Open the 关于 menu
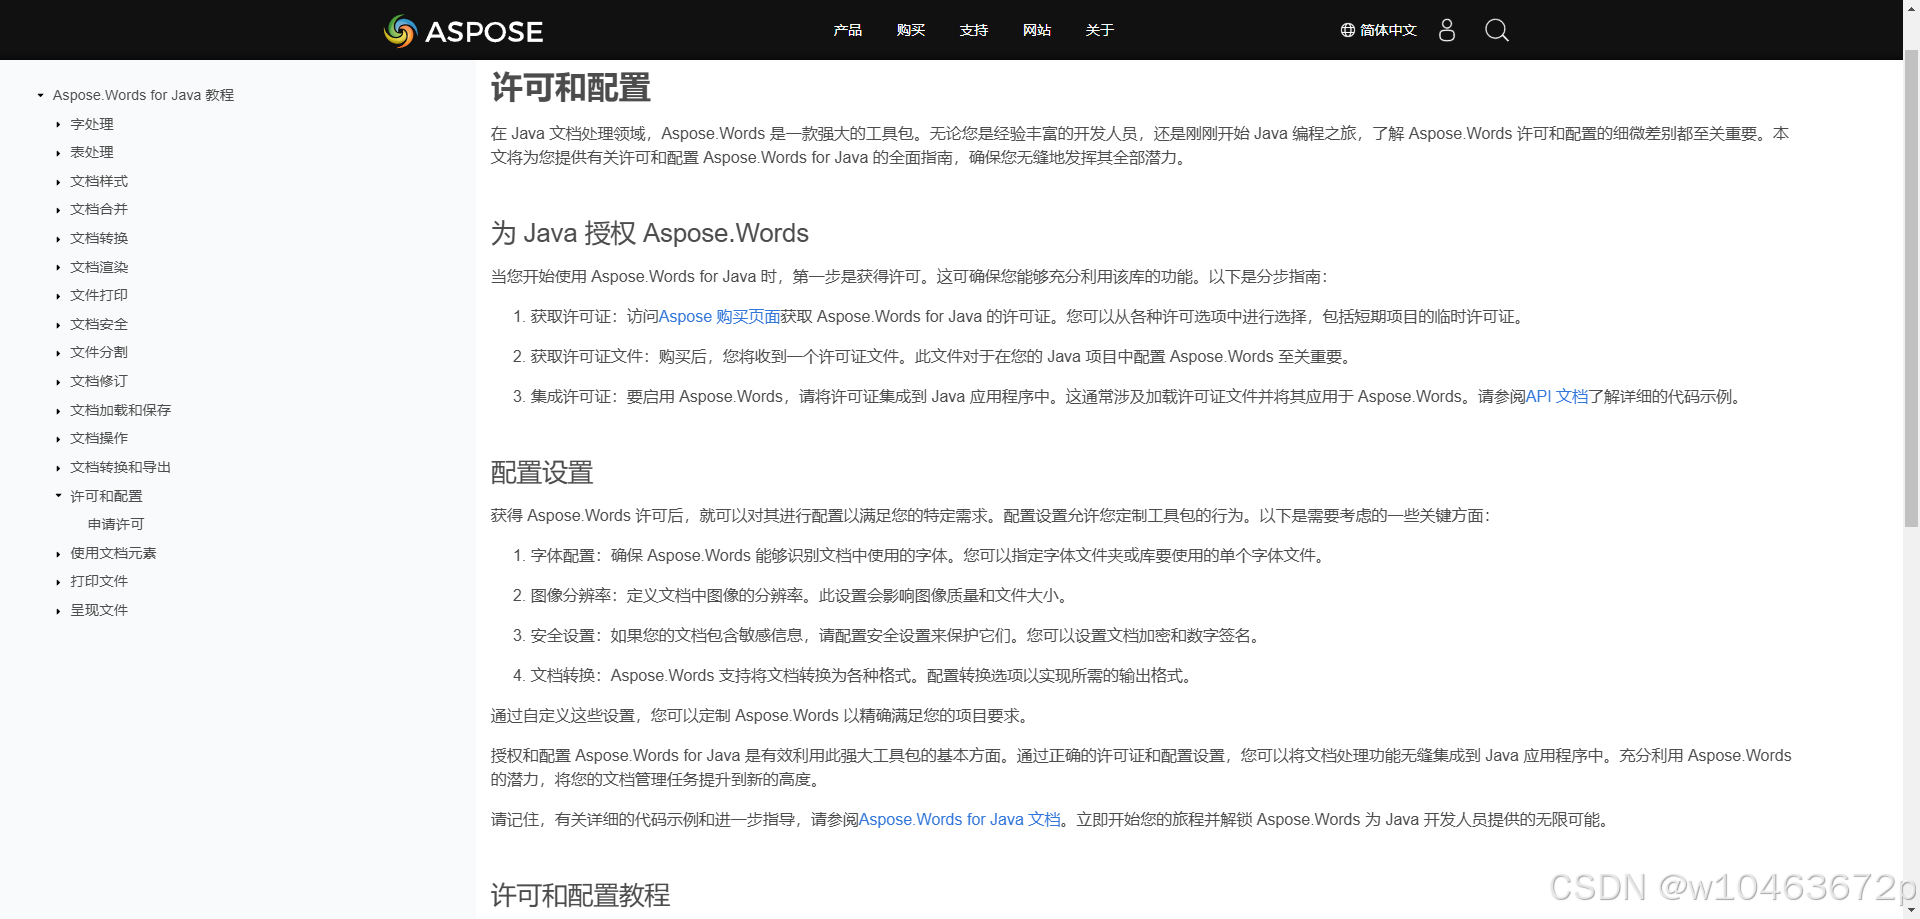This screenshot has width=1920, height=919. click(1099, 30)
